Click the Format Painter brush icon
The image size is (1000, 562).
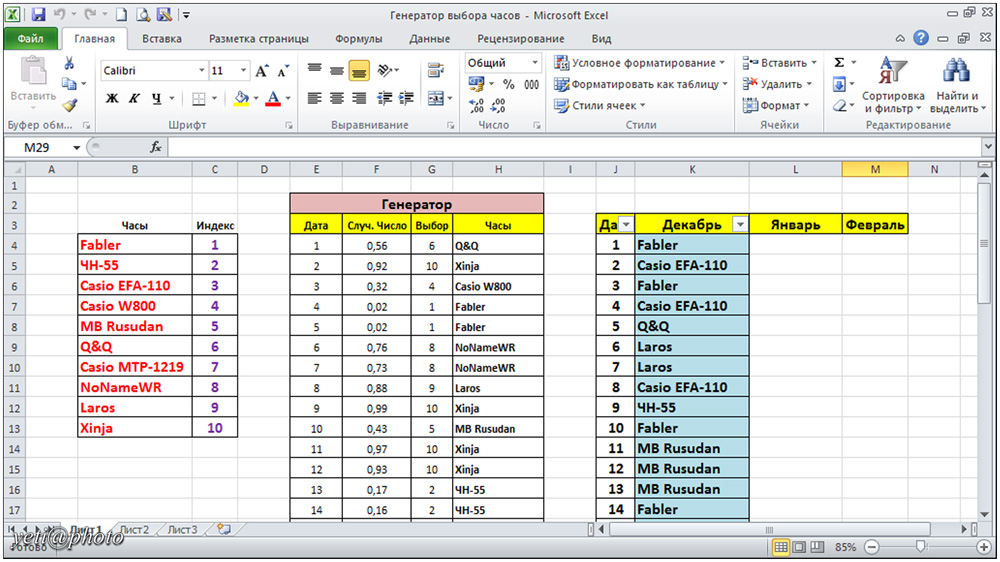[69, 105]
